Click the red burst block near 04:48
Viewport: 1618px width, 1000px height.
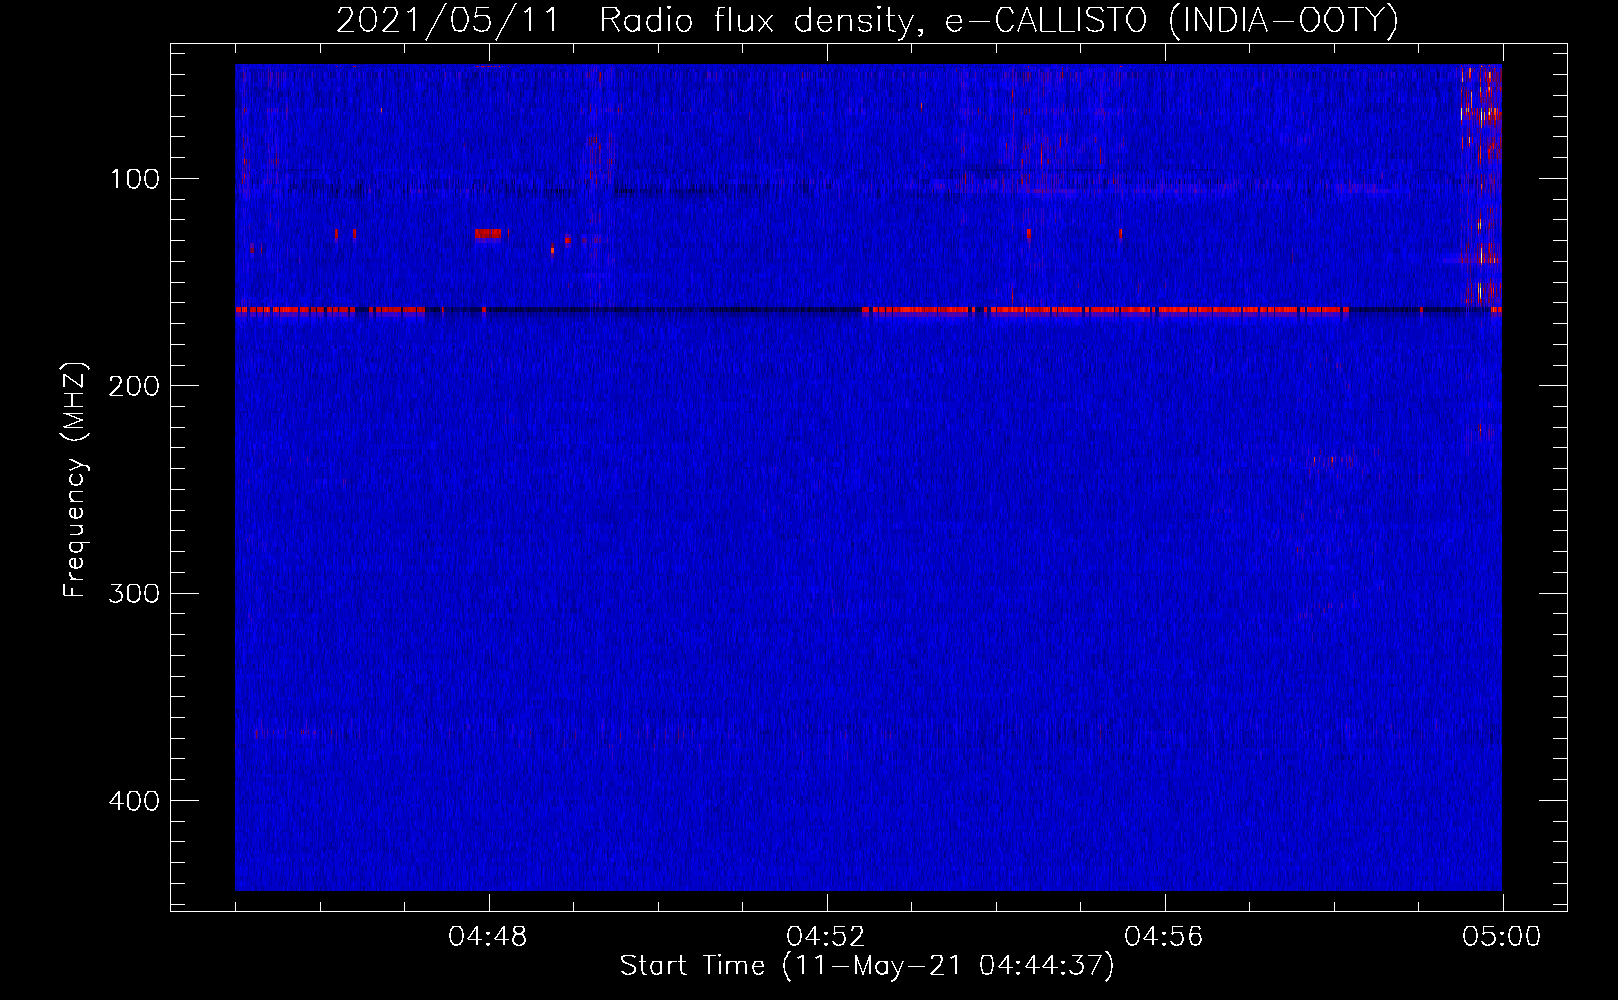pyautogui.click(x=489, y=234)
